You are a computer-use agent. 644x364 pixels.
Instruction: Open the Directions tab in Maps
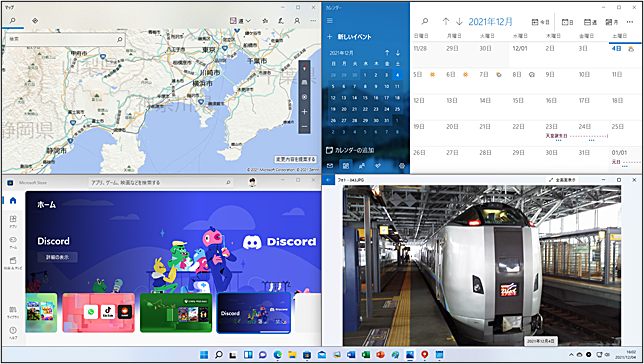coord(35,21)
